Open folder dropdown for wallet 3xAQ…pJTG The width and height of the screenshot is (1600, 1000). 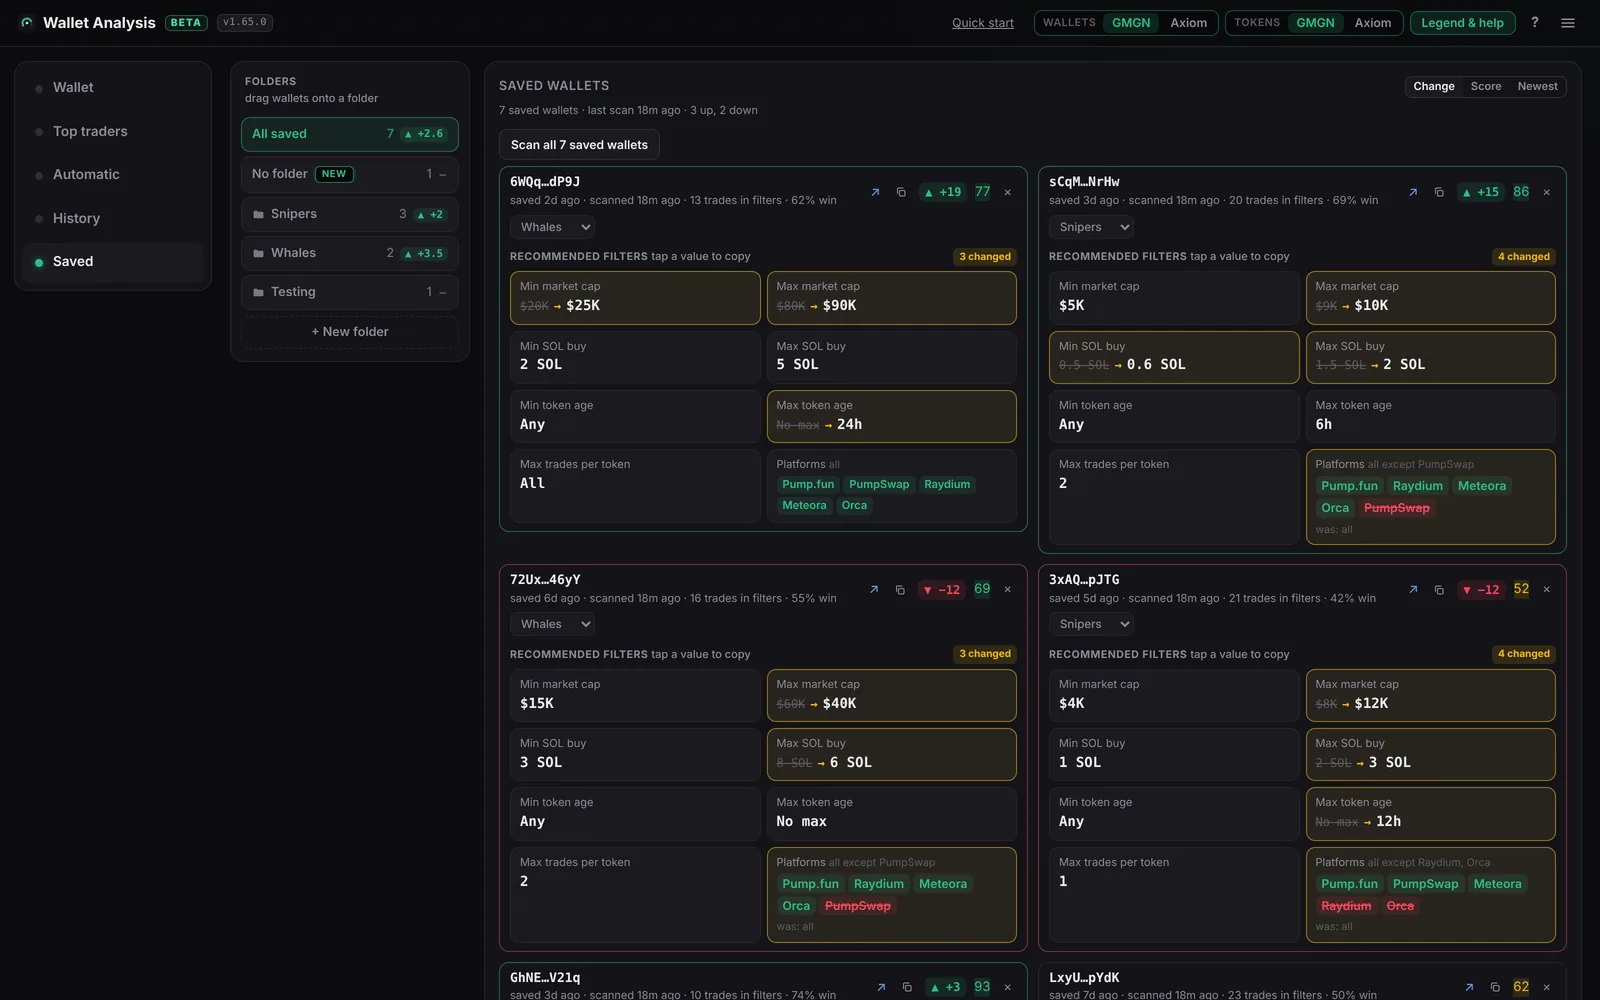tap(1091, 624)
